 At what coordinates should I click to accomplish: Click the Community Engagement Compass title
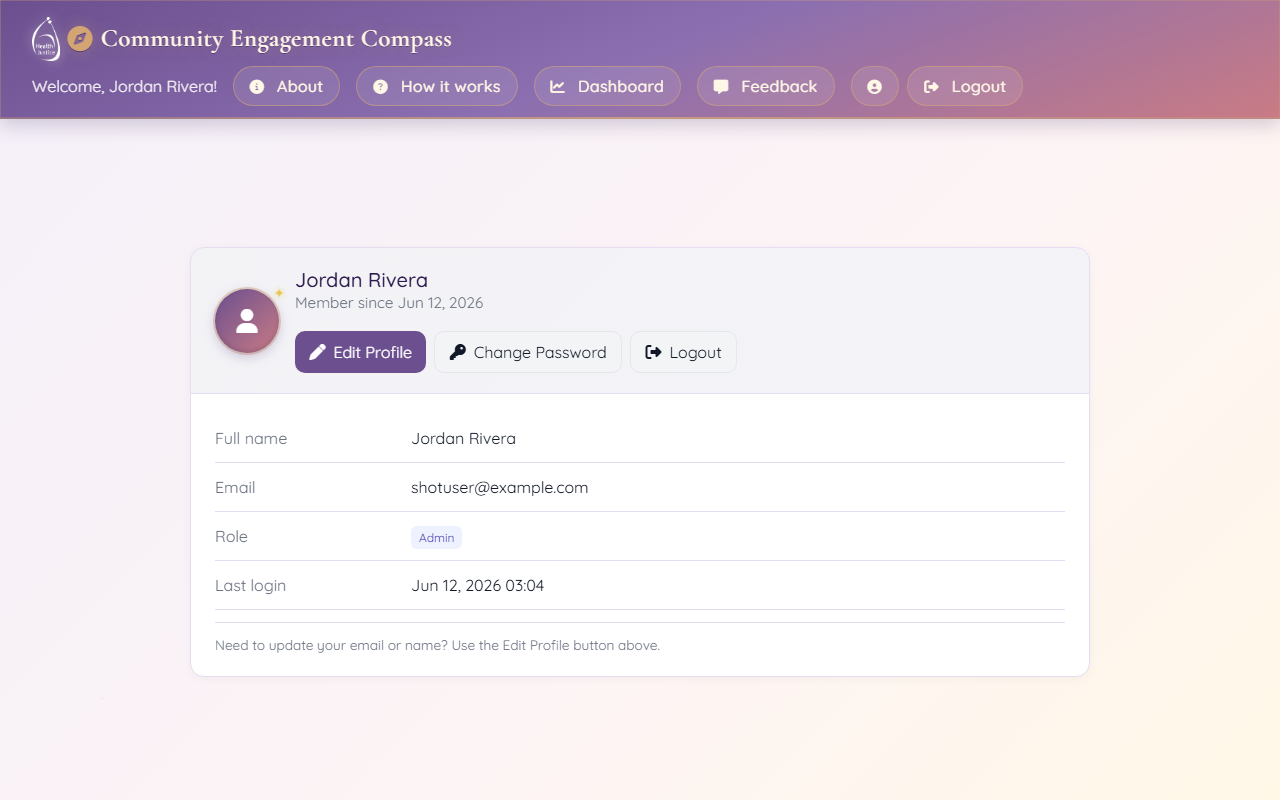276,39
